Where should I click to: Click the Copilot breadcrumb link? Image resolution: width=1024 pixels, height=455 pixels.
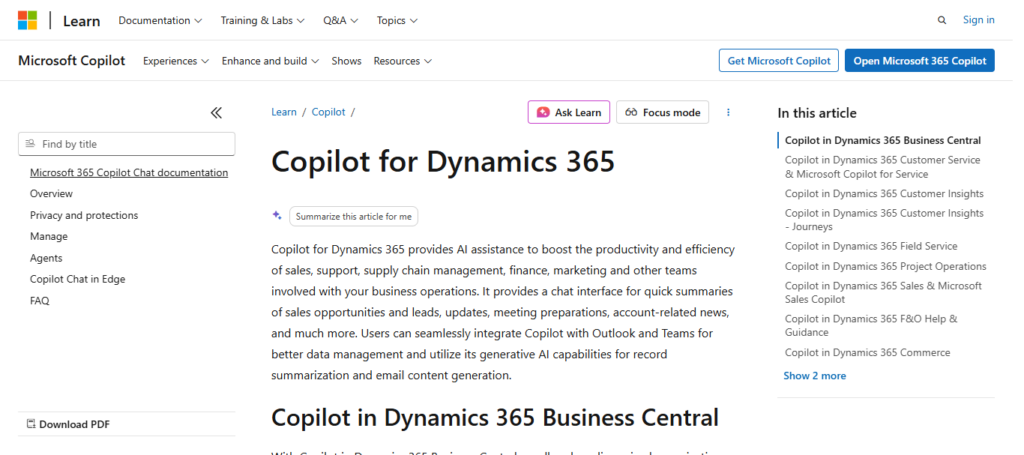pos(328,112)
